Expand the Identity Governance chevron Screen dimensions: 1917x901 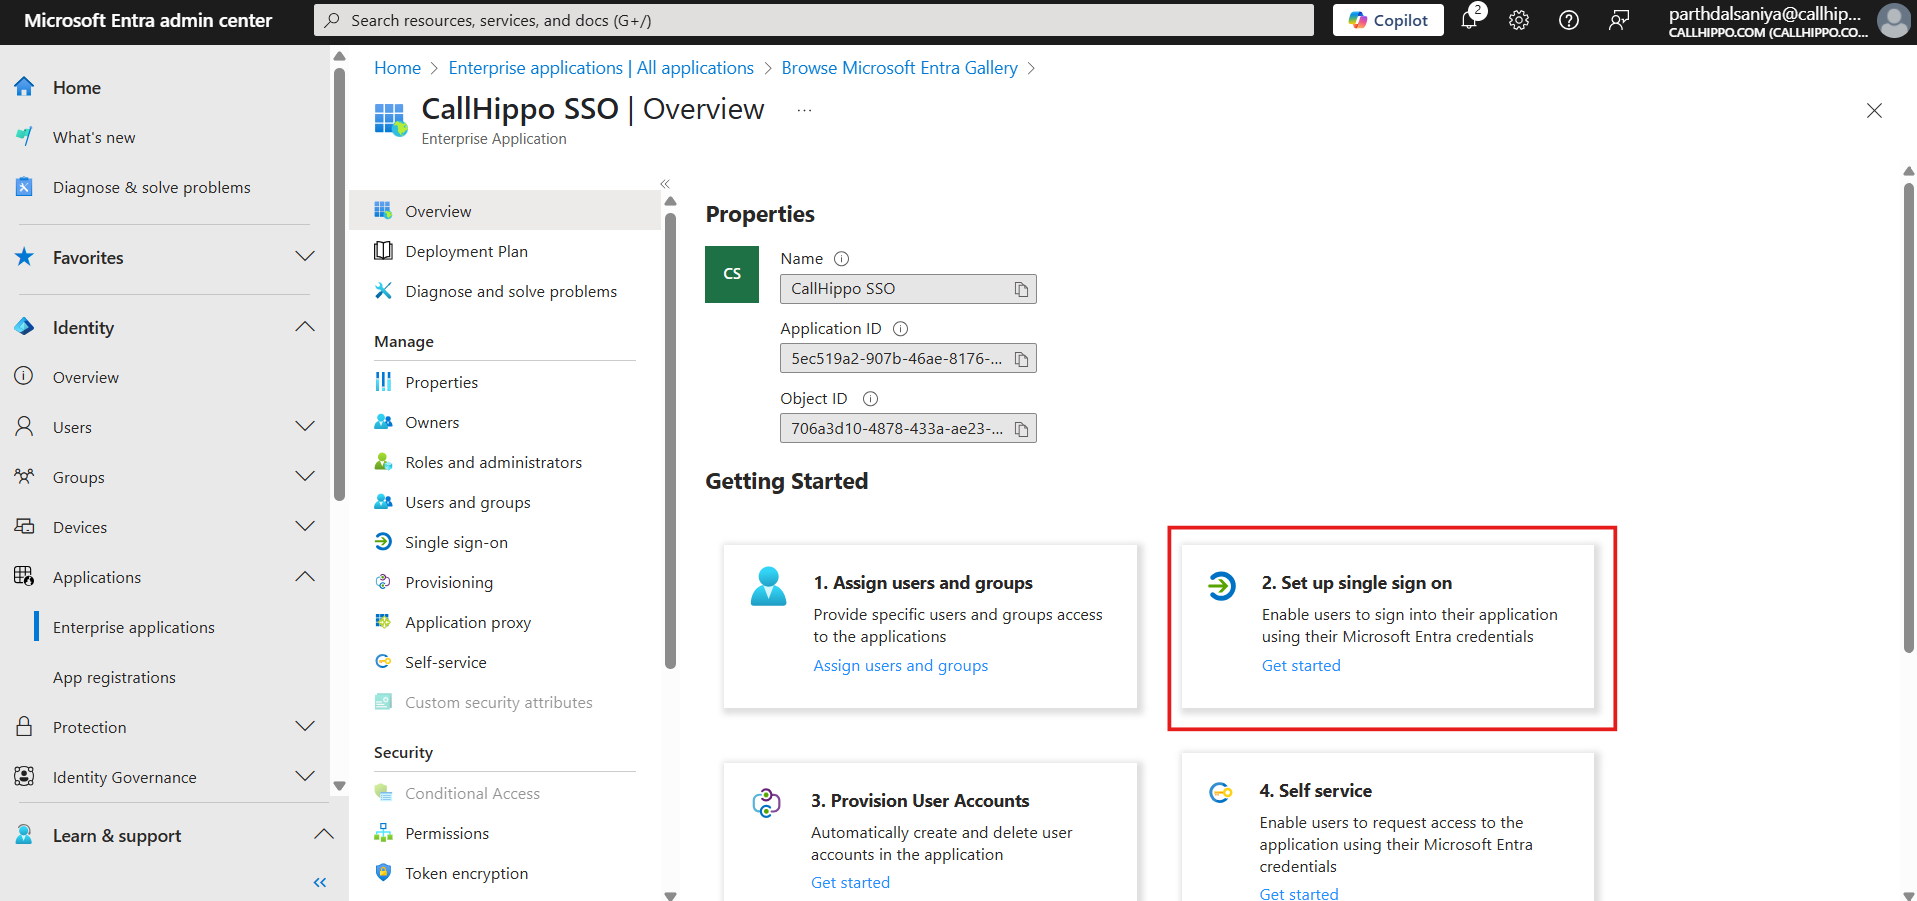[305, 777]
